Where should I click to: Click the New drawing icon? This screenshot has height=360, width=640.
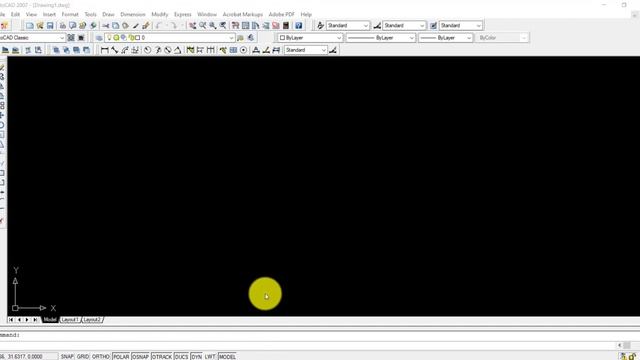tap(30, 26)
